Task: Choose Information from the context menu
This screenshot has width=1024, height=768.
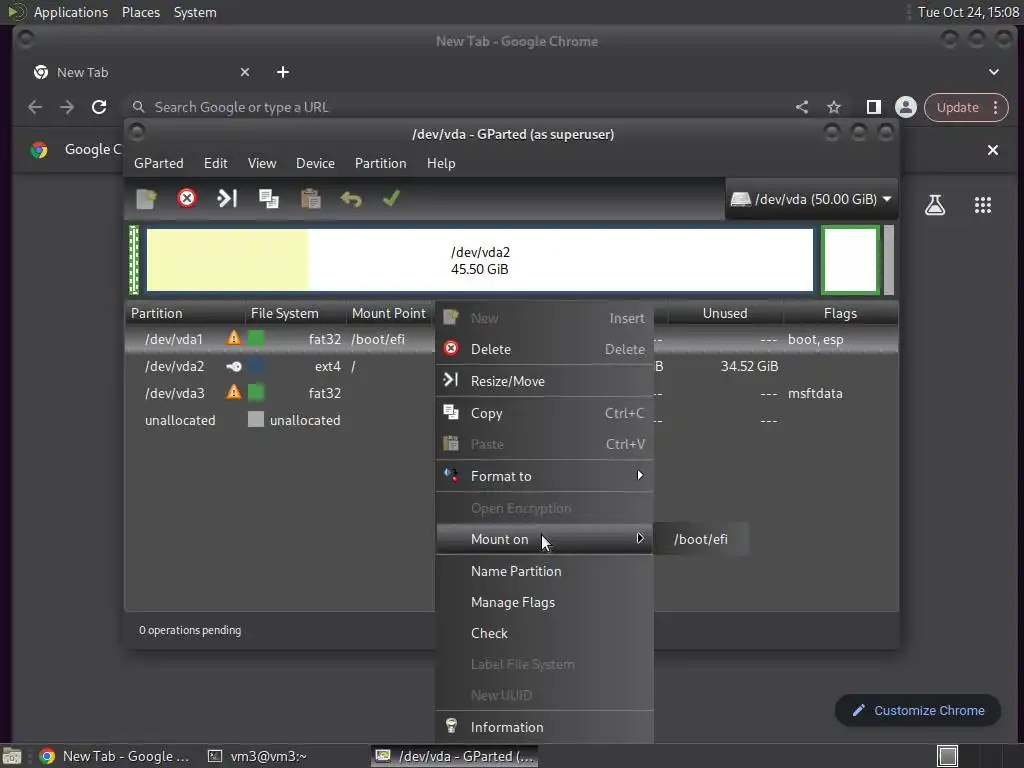Action: coord(544,727)
